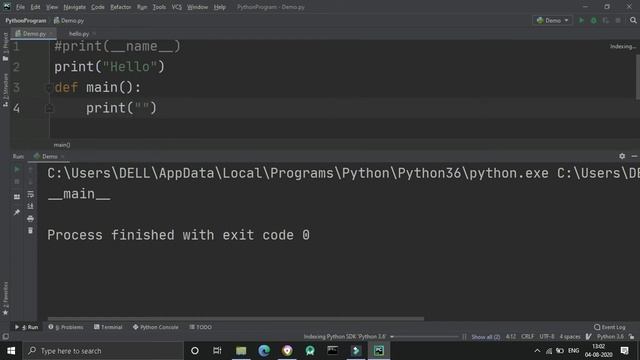The image size is (640, 360).
Task: Close the hello.py editor tab
Action: click(94, 33)
